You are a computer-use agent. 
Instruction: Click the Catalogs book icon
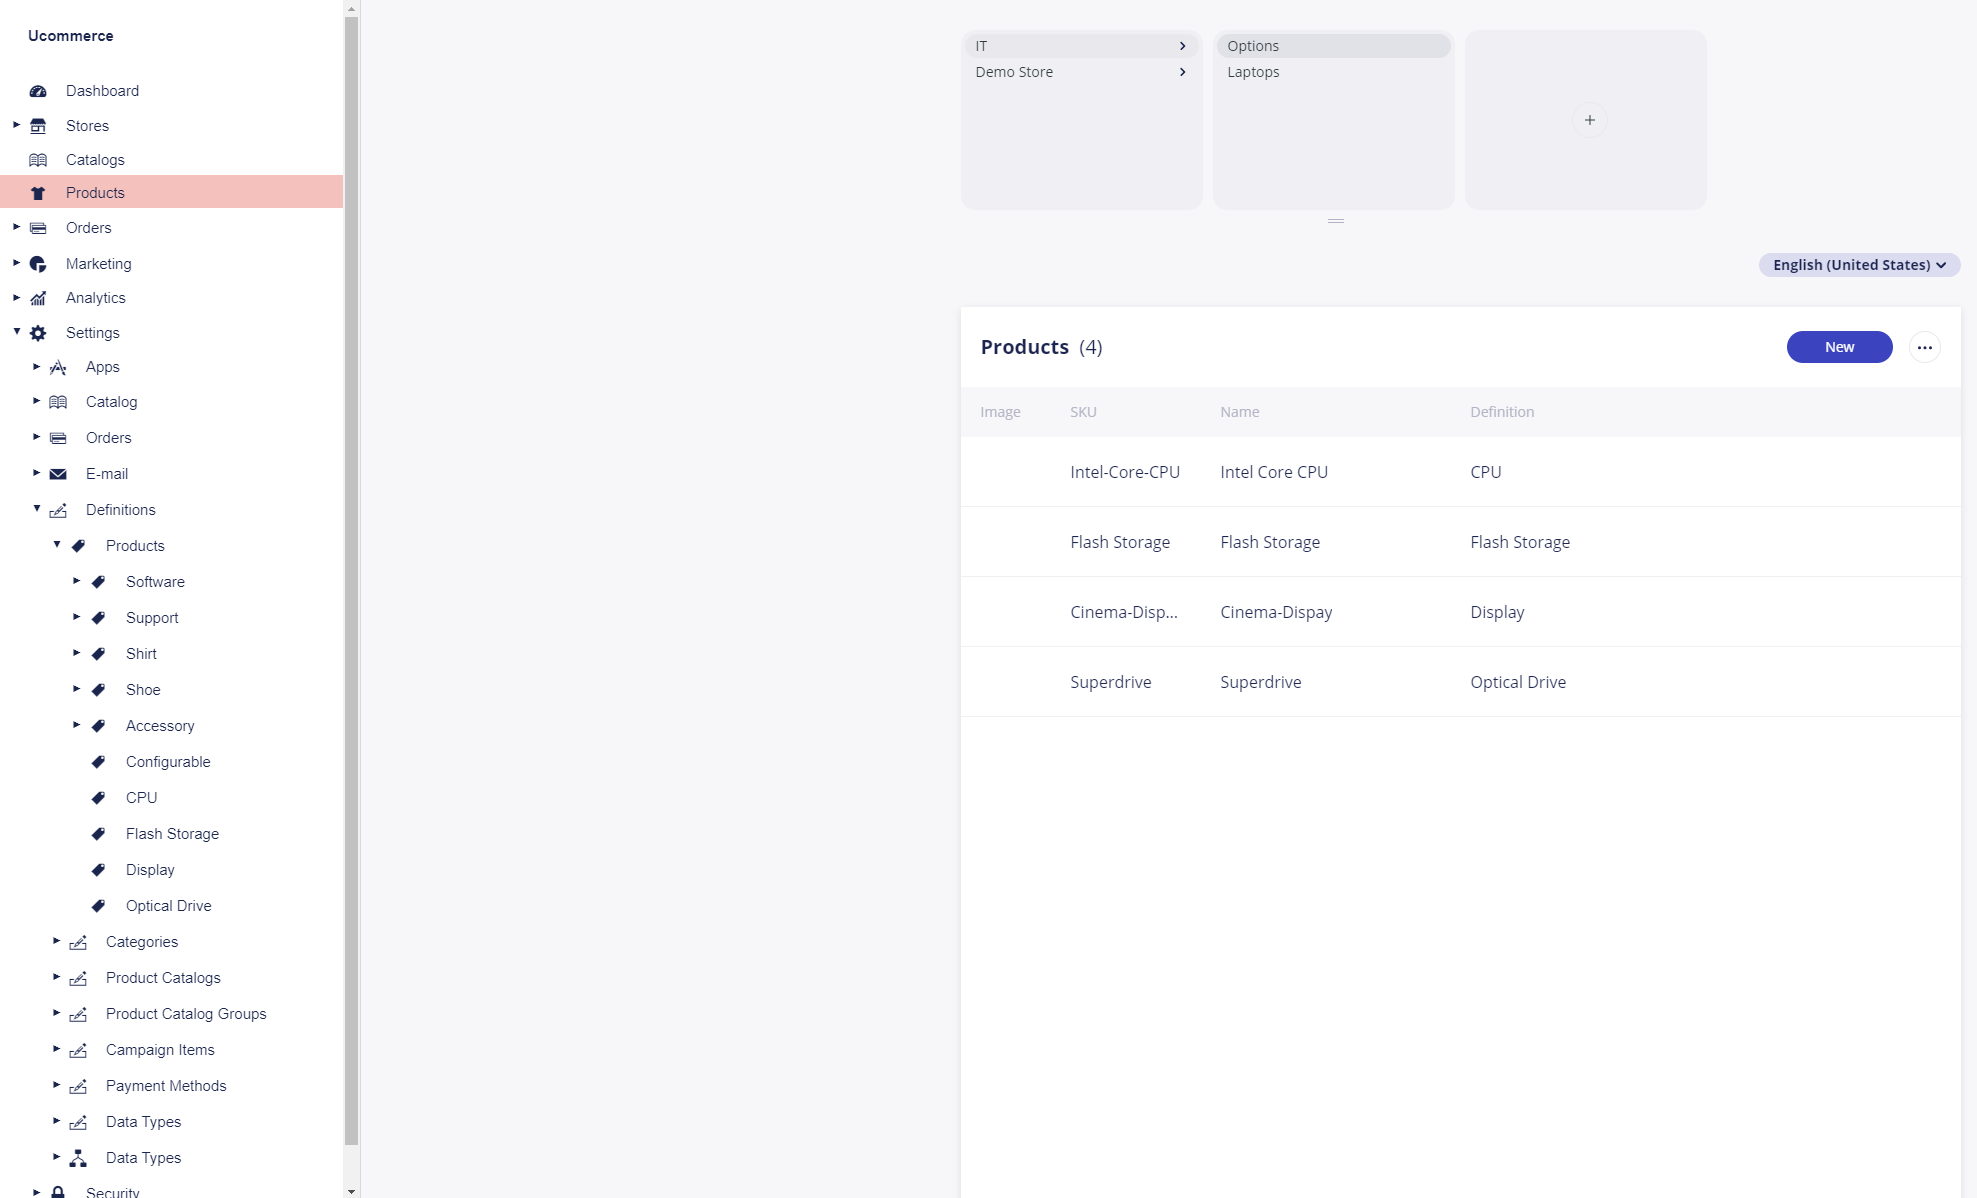pyautogui.click(x=38, y=160)
